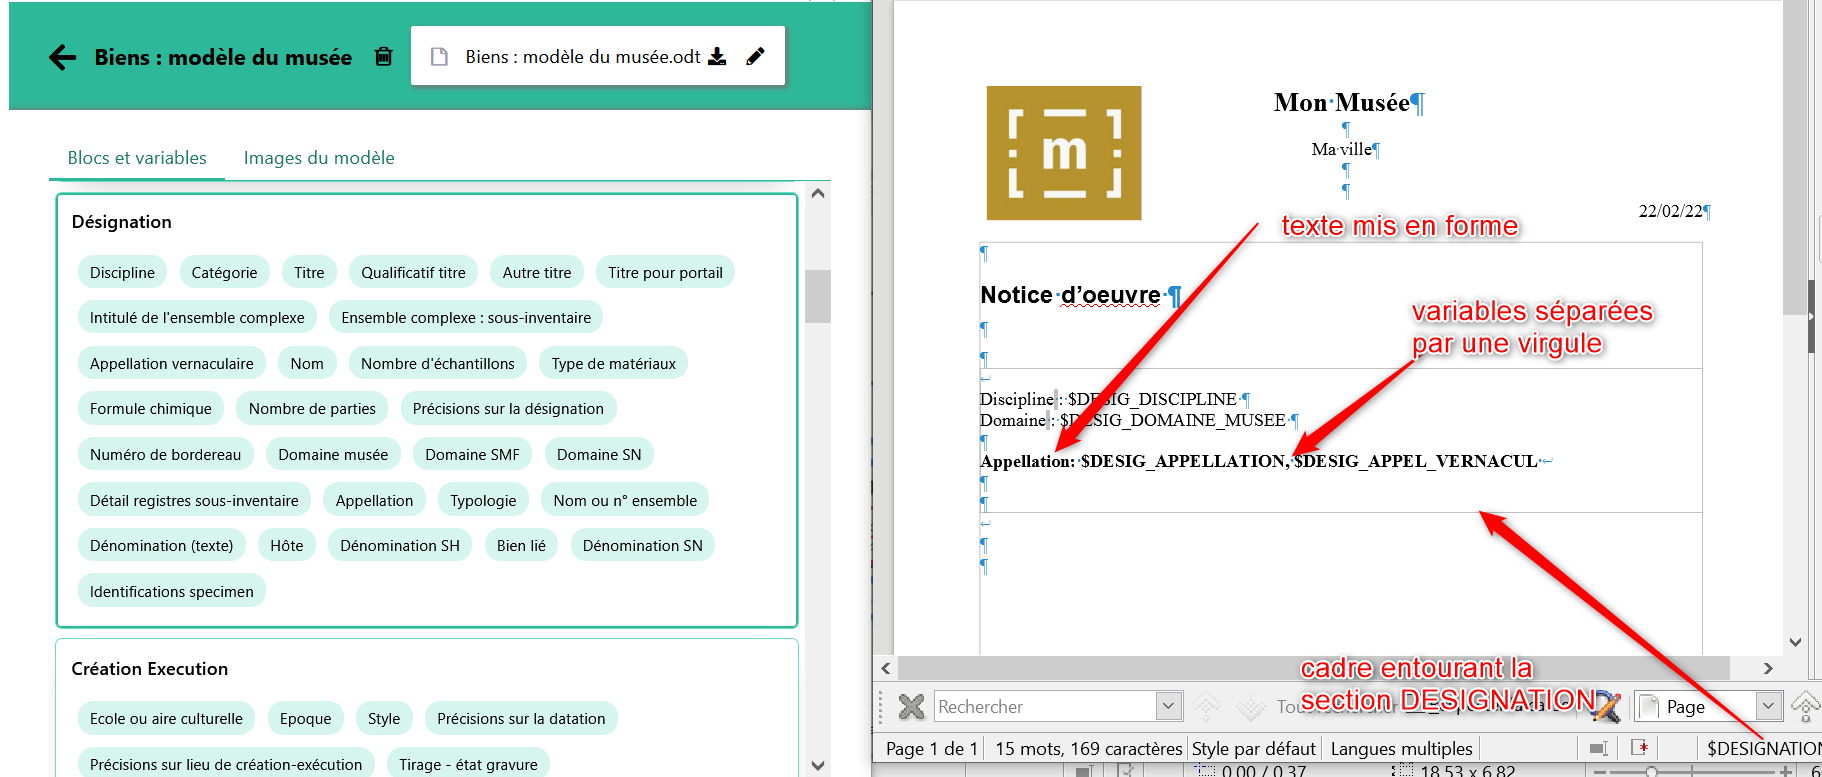Select the Discipline variable chip
Viewport: 1822px width, 777px height.
click(x=122, y=272)
